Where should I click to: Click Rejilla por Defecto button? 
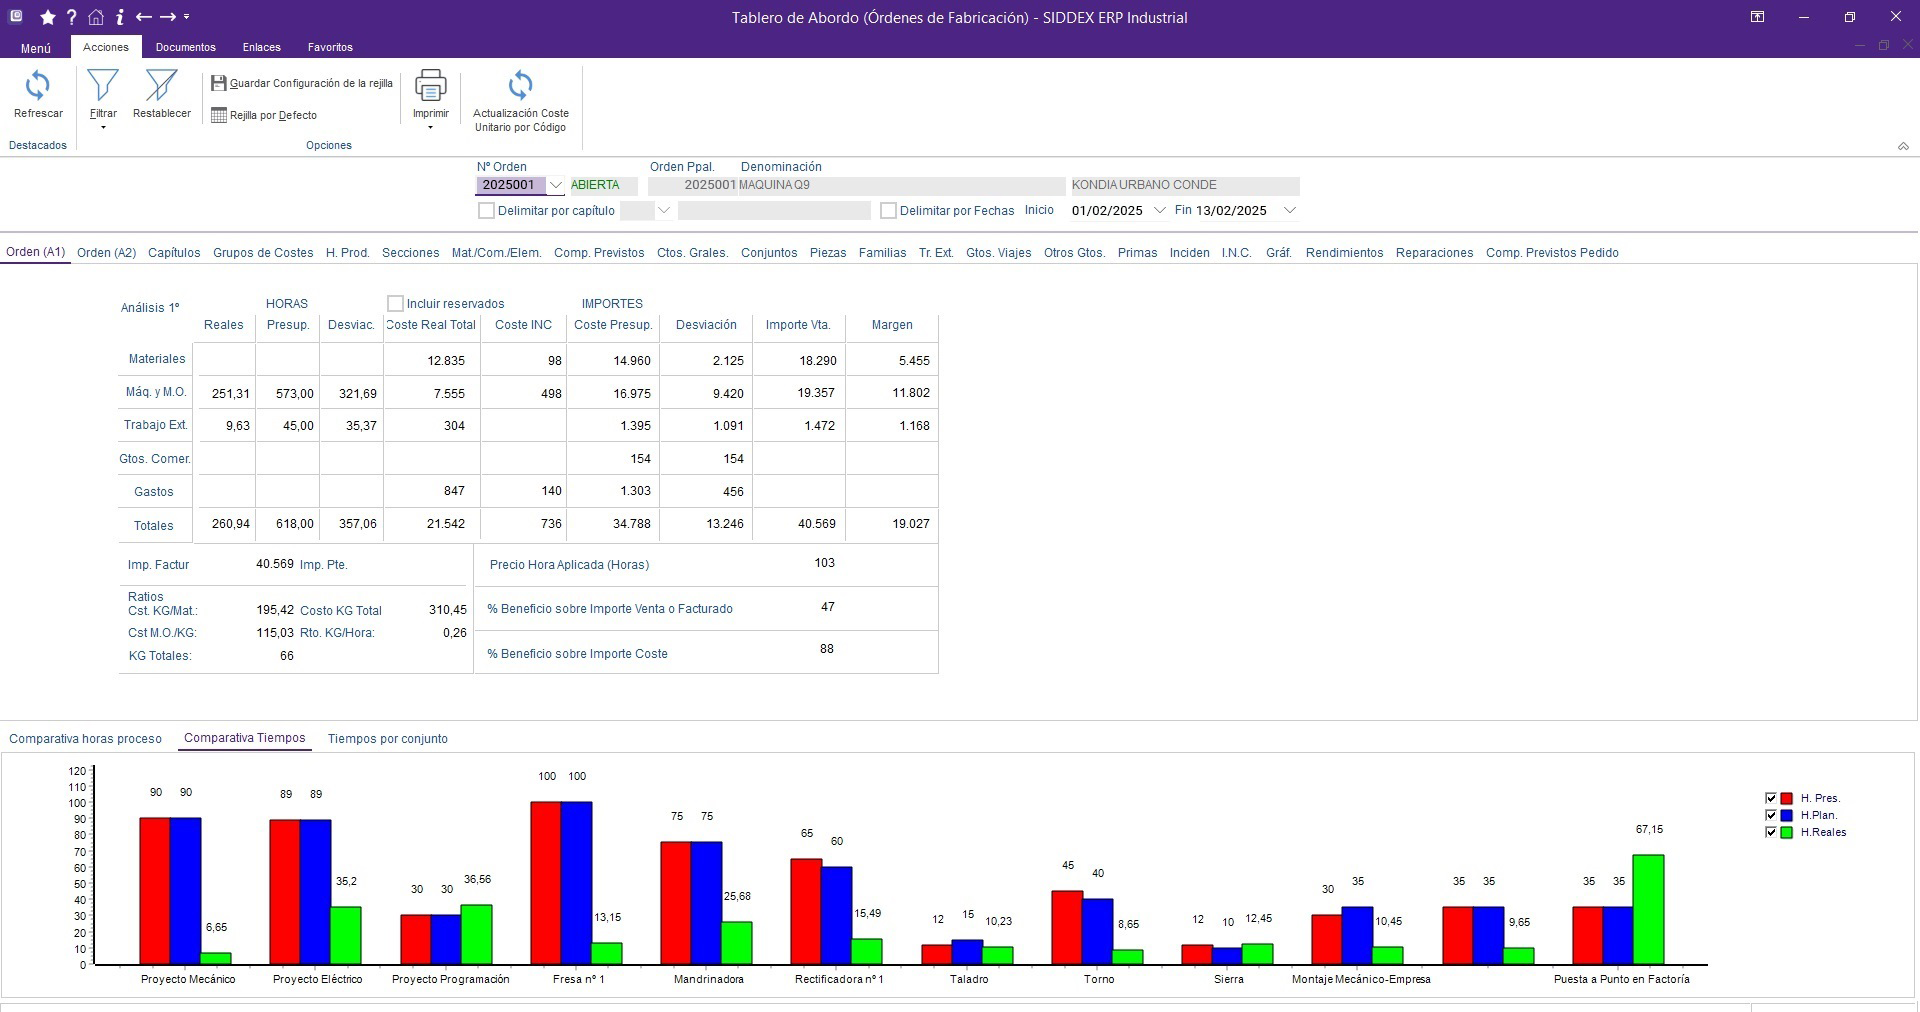[x=264, y=116]
